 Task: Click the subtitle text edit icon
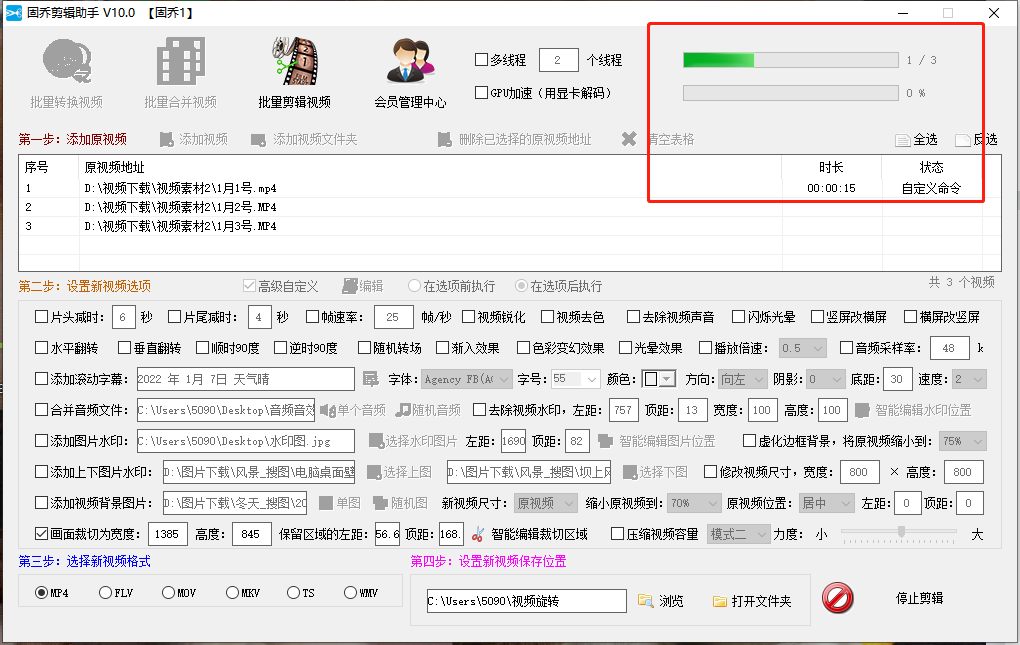pos(370,379)
